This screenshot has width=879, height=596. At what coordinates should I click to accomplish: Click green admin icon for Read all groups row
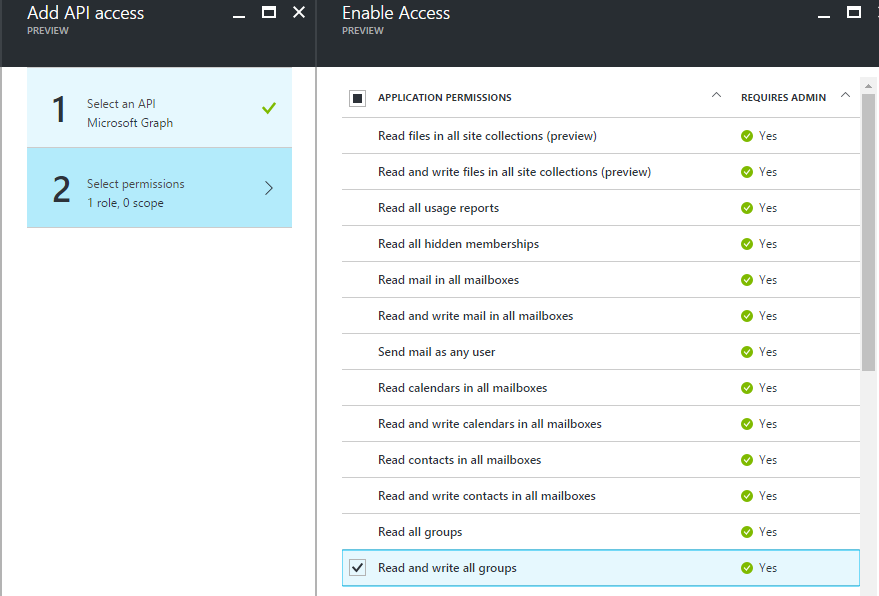pyautogui.click(x=747, y=532)
